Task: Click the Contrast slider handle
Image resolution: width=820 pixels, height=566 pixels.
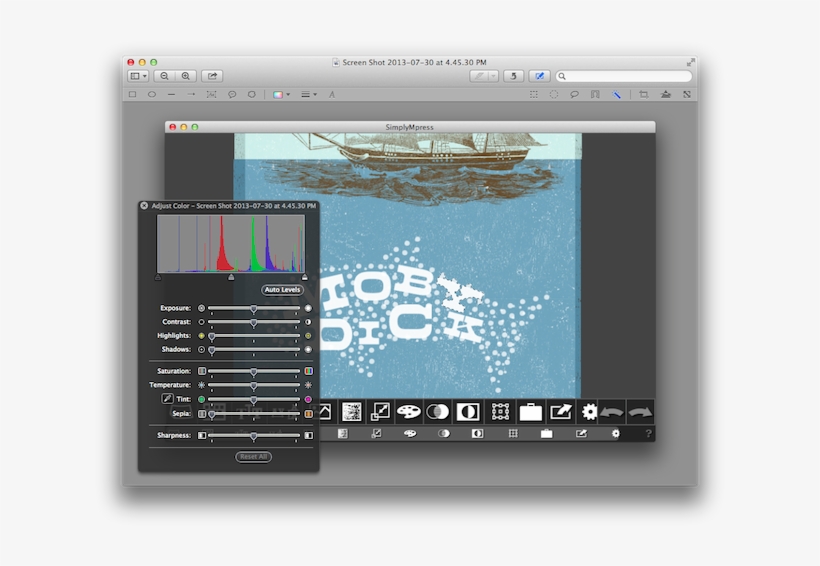Action: pyautogui.click(x=254, y=322)
